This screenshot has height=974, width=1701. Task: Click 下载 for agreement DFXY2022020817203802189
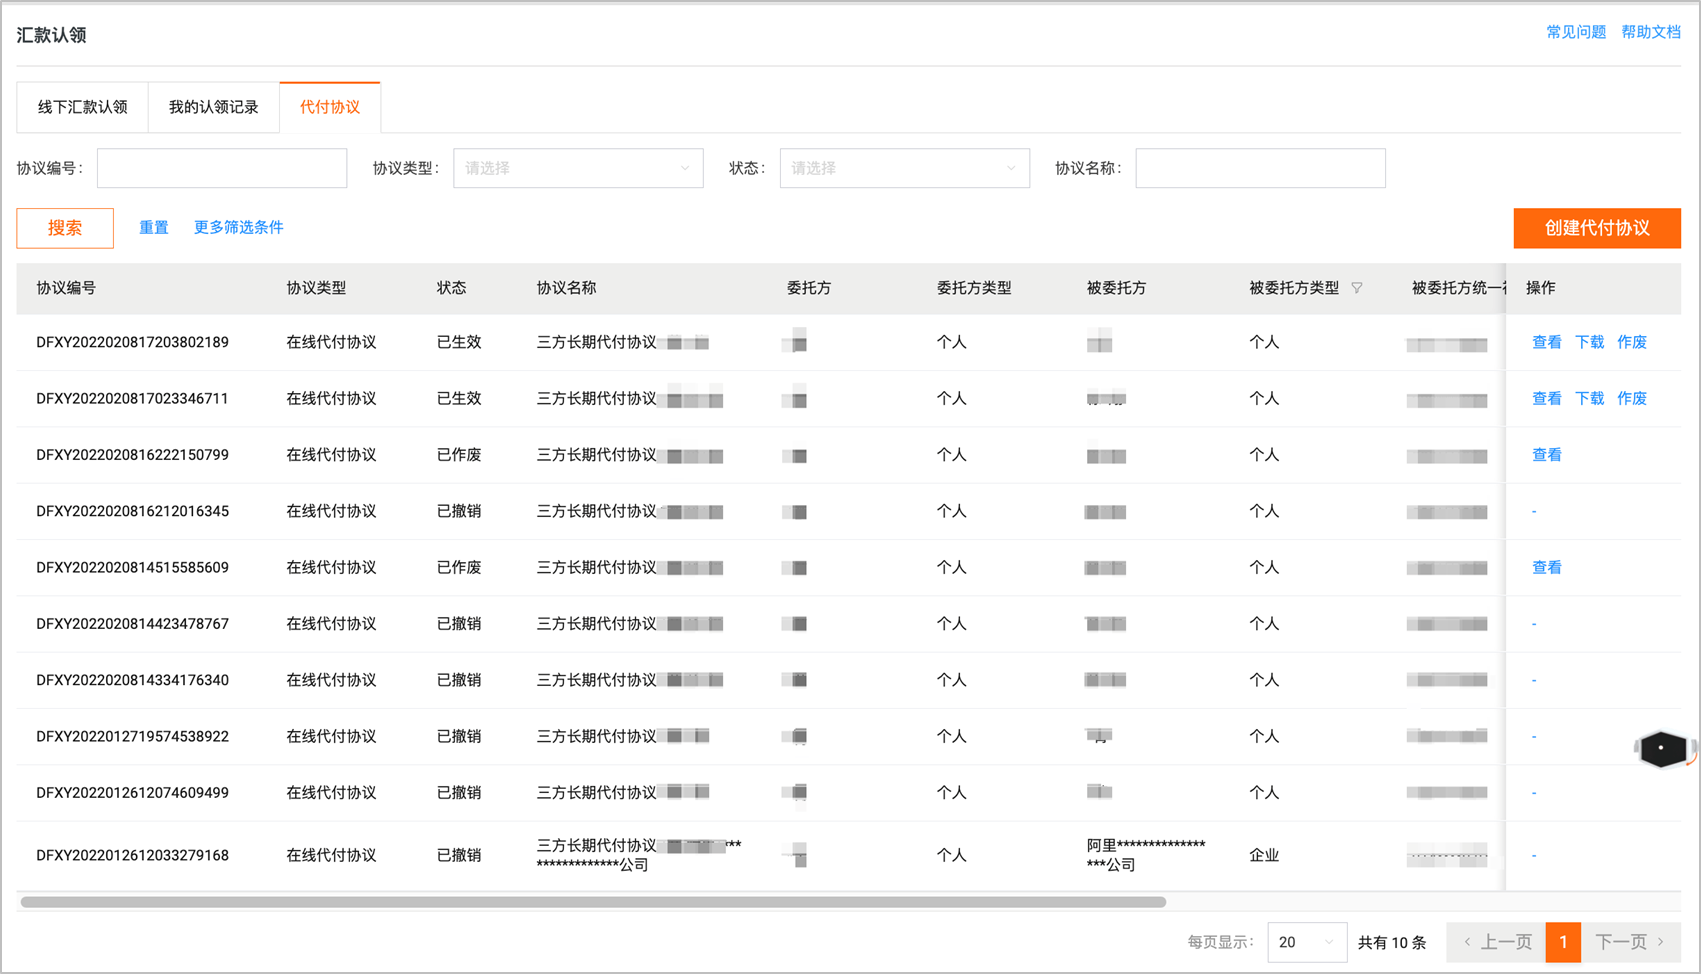pyautogui.click(x=1589, y=342)
